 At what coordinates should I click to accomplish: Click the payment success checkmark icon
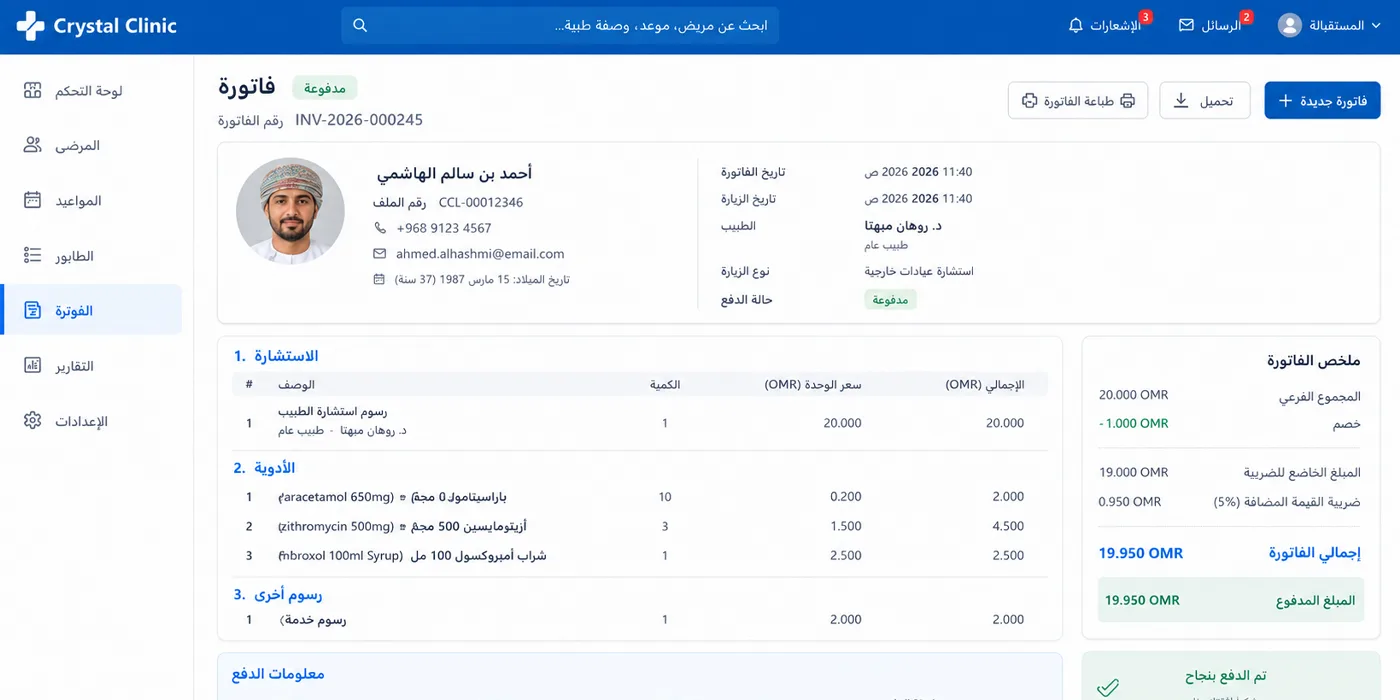tap(1108, 687)
